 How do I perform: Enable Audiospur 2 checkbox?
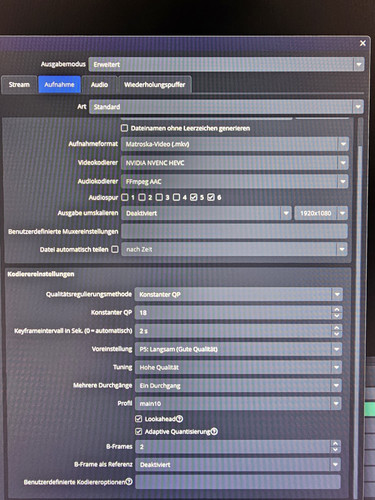point(142,197)
